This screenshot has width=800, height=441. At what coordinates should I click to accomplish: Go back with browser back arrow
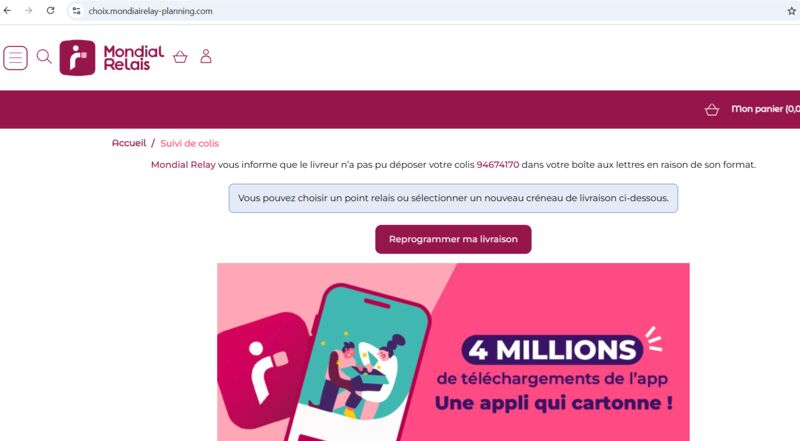[8, 11]
